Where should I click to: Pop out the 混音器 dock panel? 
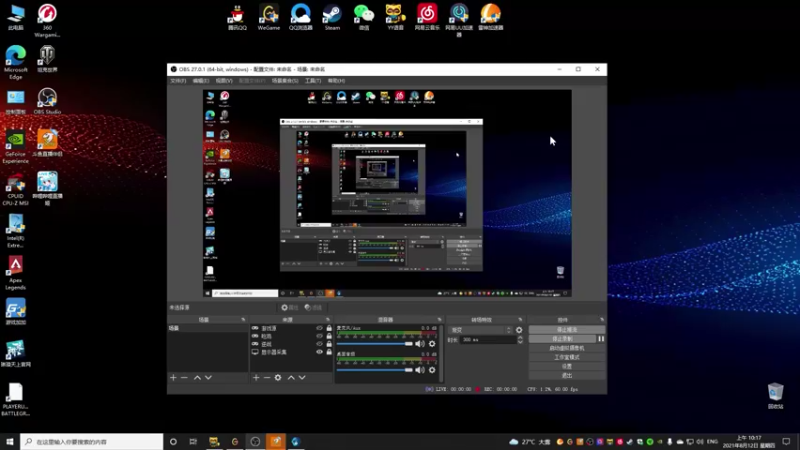(x=439, y=319)
